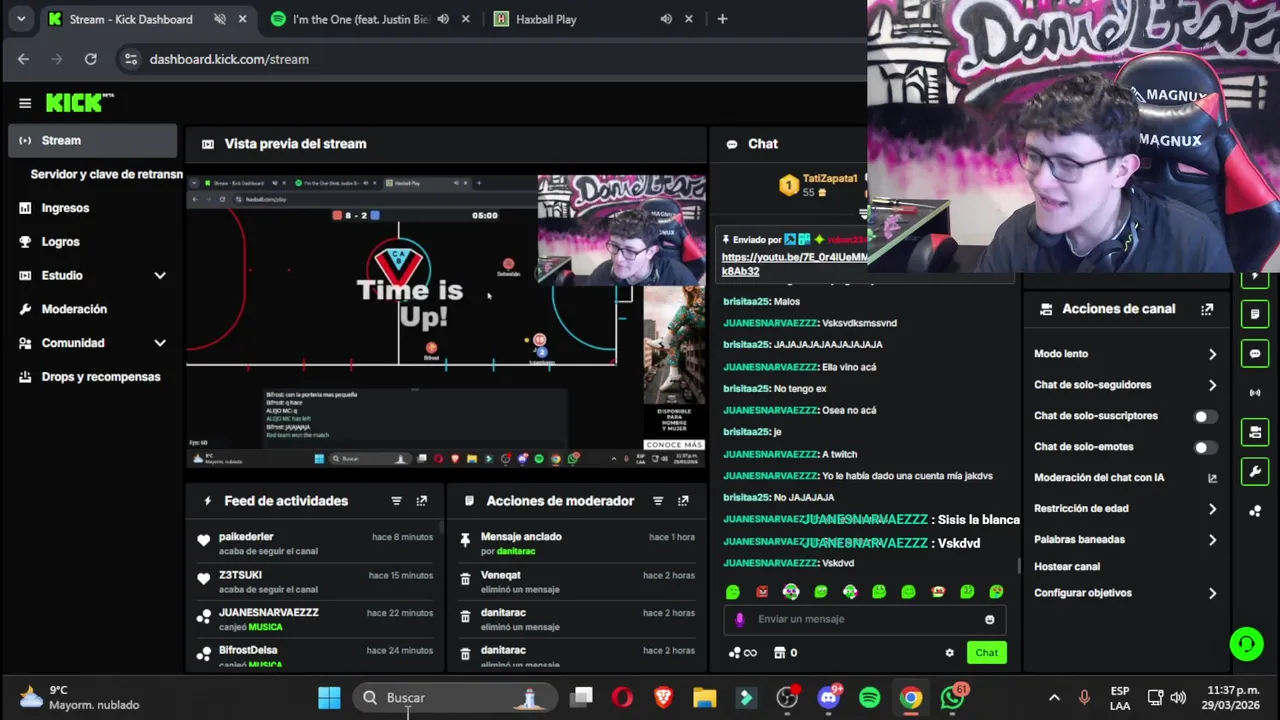The width and height of the screenshot is (1280, 720).
Task: Pop out the Acciones de moderador panel
Action: [683, 501]
